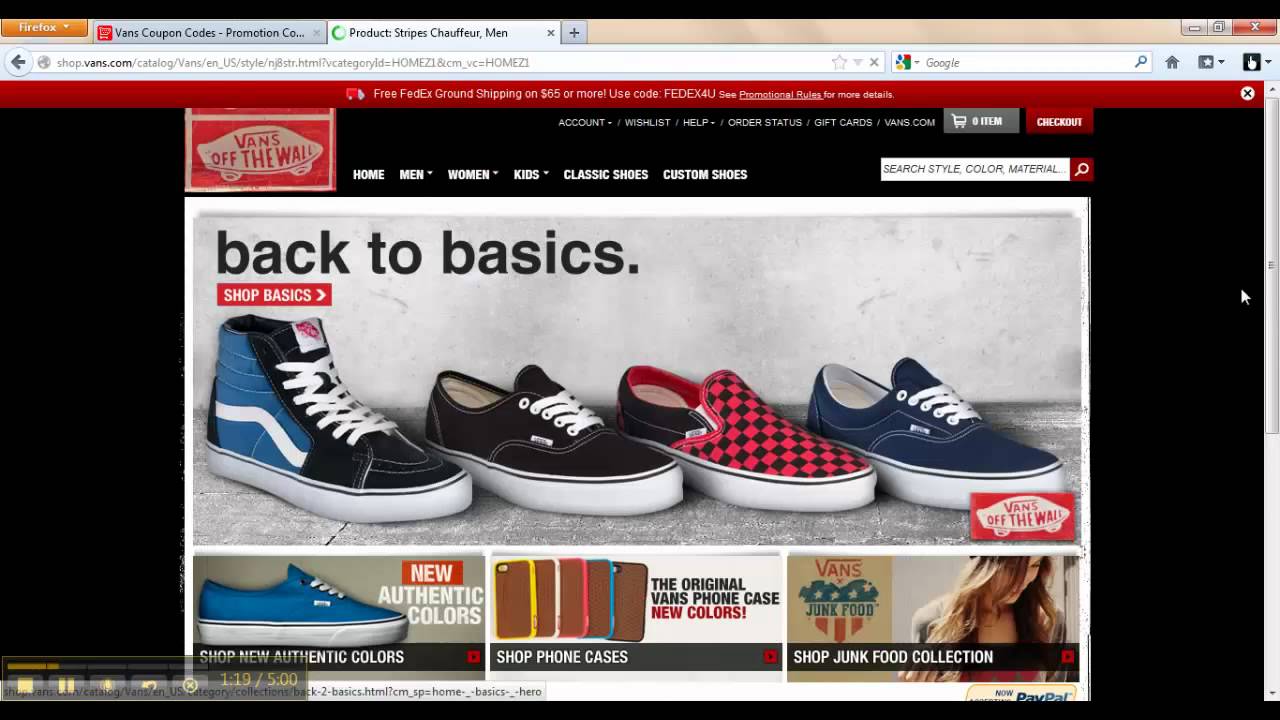The height and width of the screenshot is (720, 1280).
Task: Switch to Product: Stripes Chauffeur tab
Action: 444,32
